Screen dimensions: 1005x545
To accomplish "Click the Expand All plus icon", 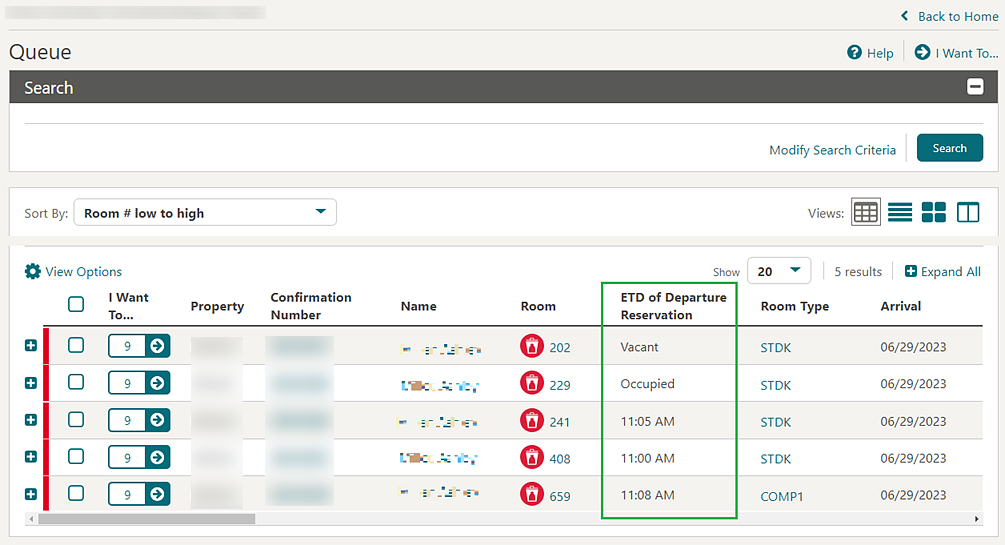I will point(910,271).
